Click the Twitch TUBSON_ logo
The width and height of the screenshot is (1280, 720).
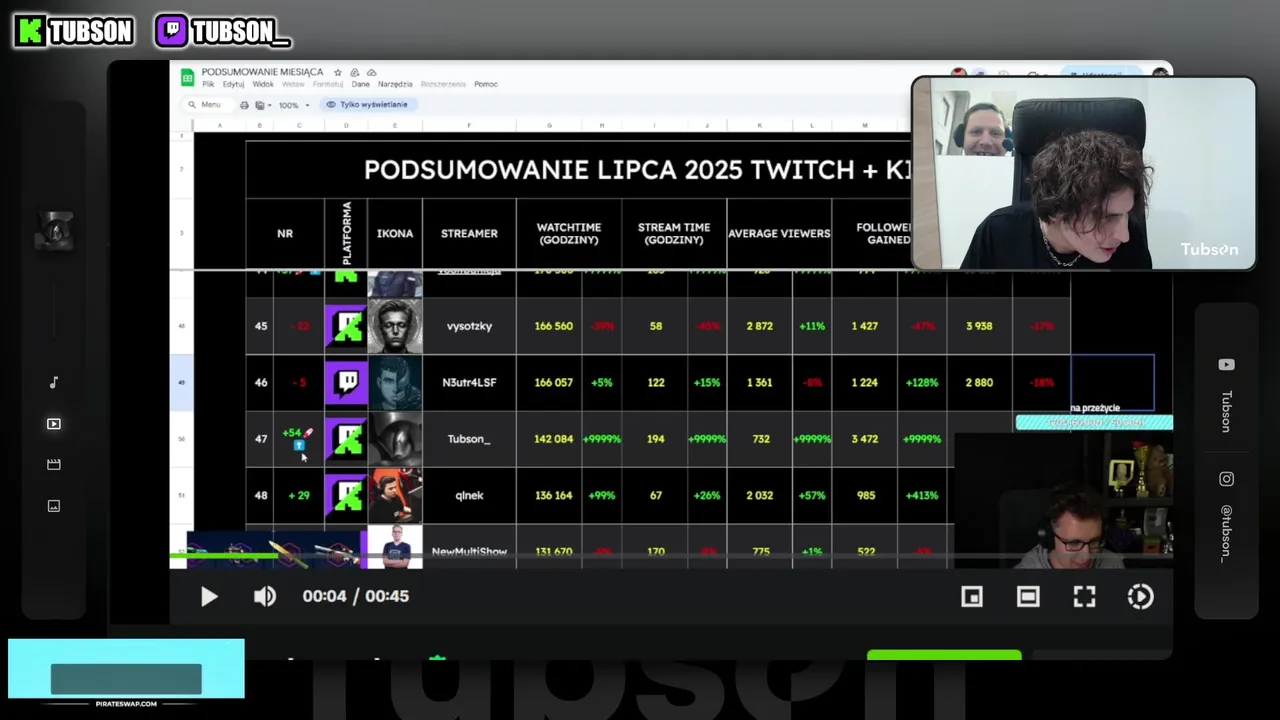coord(223,32)
